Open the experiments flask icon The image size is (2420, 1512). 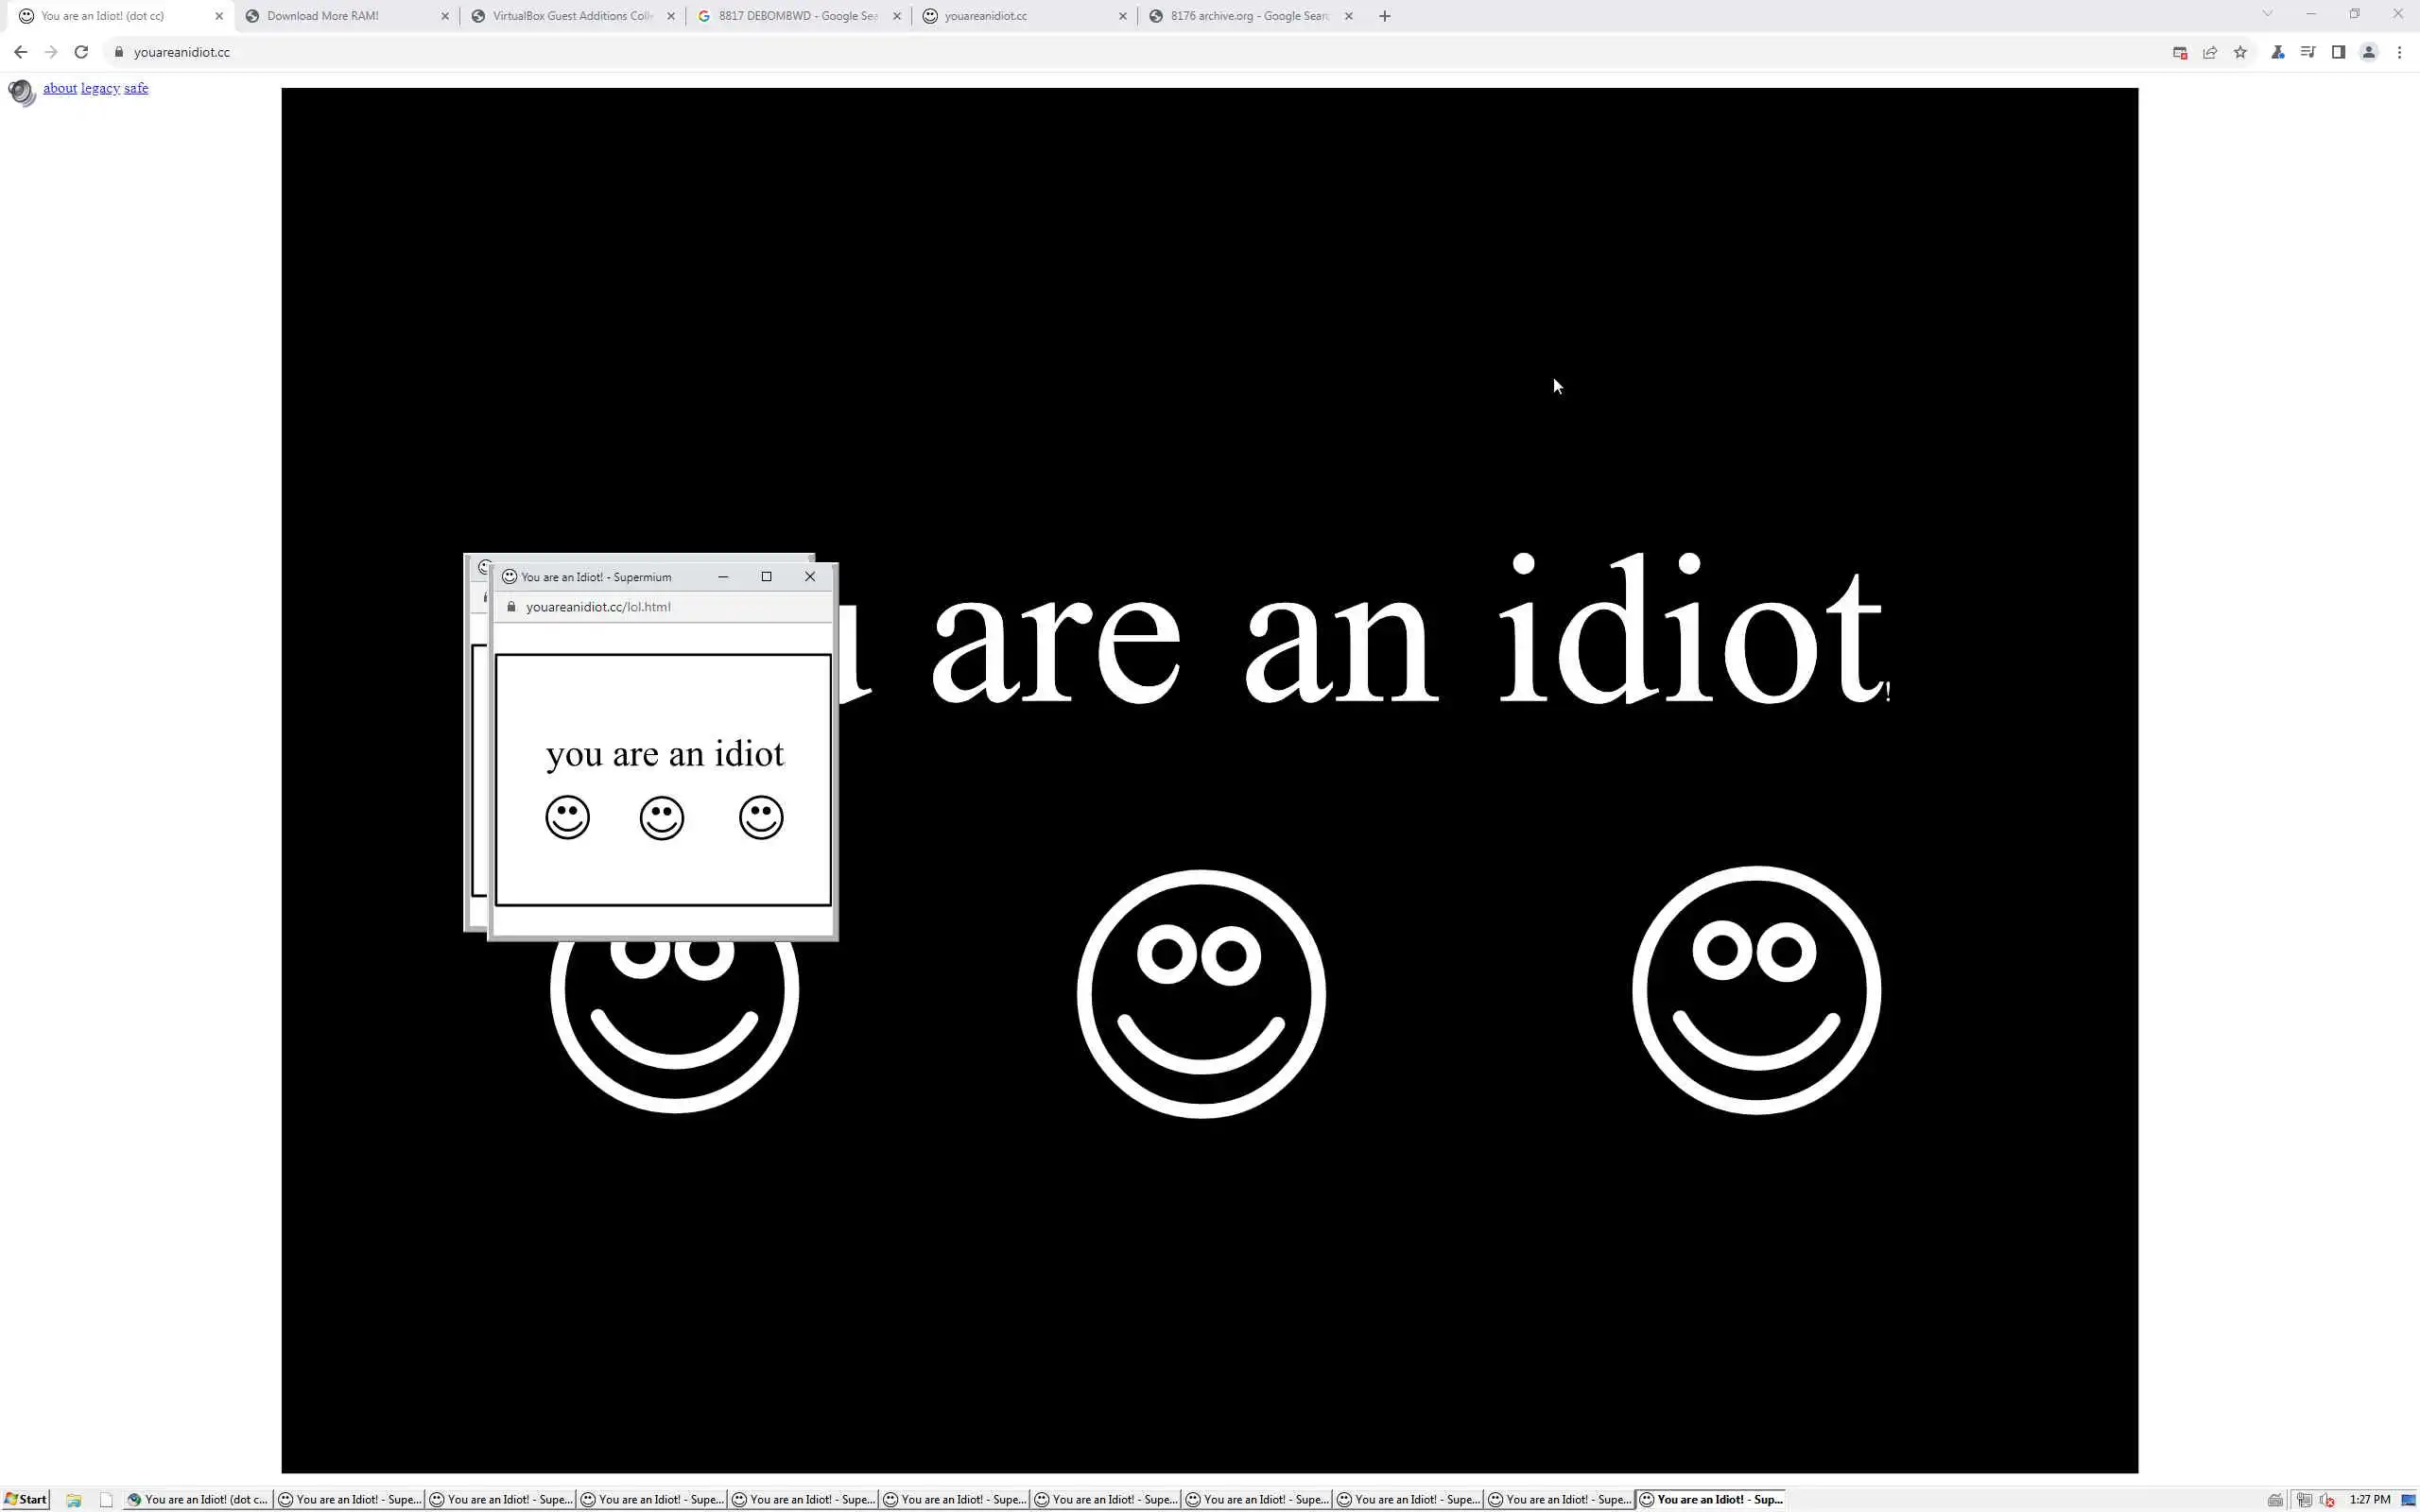coord(2278,52)
